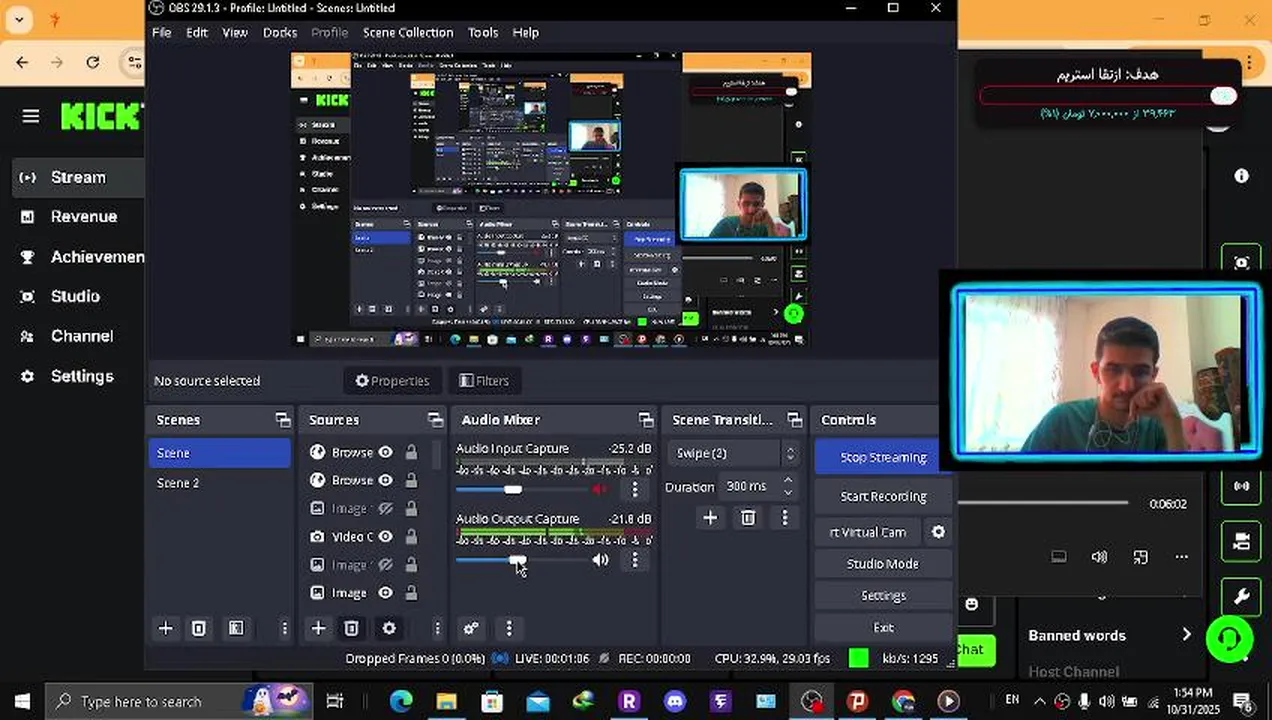Open Virtual Cam settings gear

[938, 532]
